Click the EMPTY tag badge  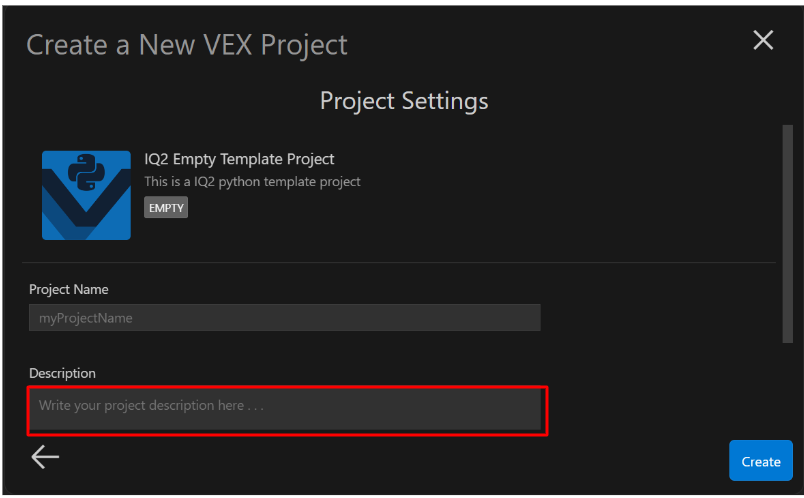coord(166,207)
